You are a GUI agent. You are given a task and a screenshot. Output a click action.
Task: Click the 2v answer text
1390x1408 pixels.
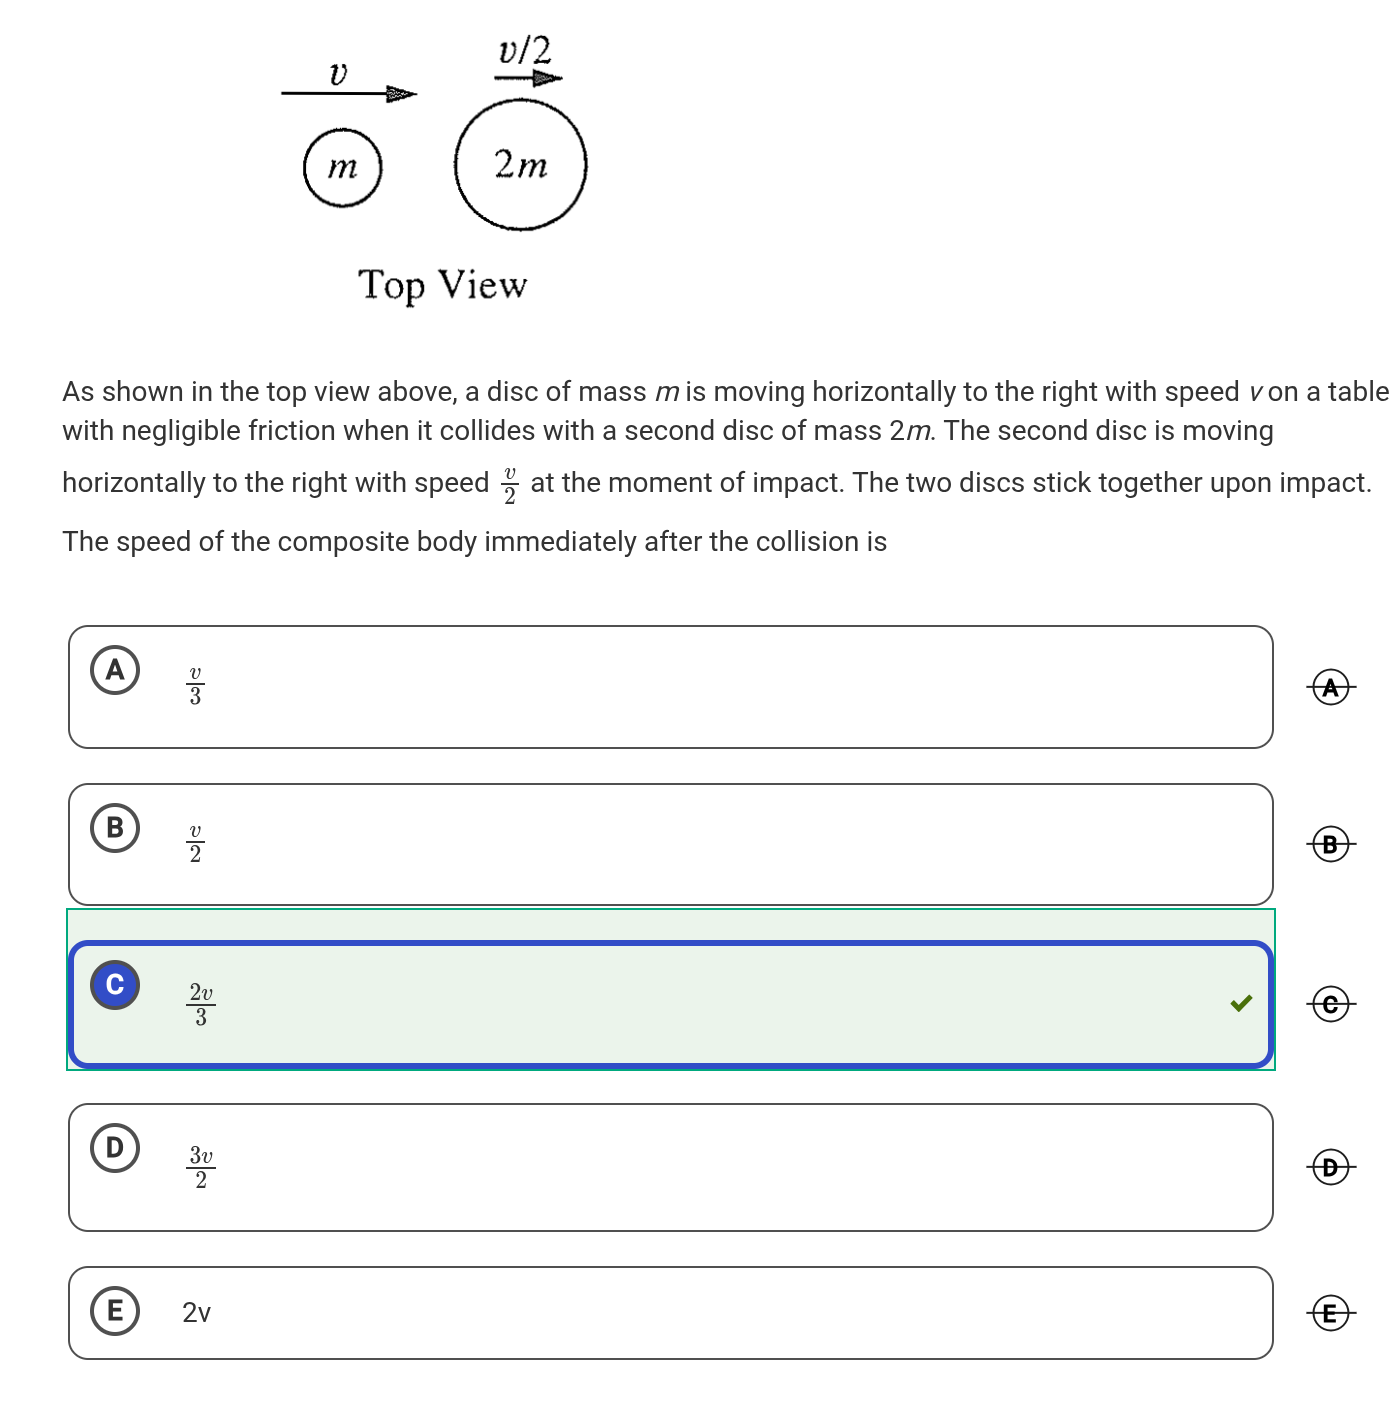[197, 1313]
